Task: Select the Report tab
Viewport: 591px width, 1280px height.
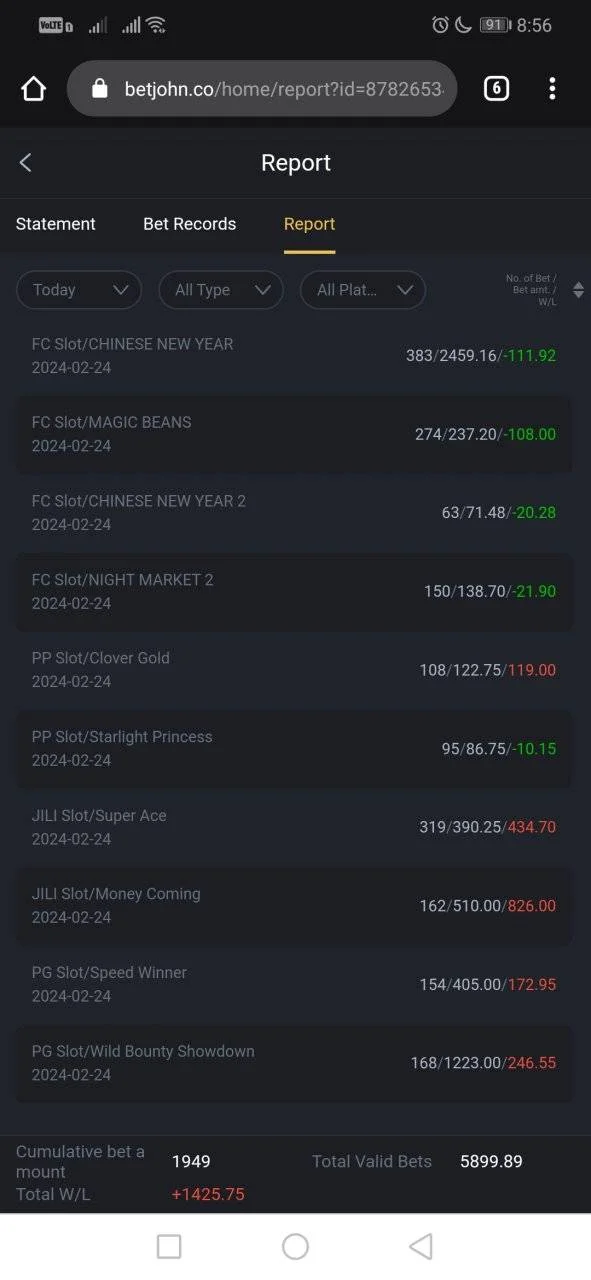Action: (309, 224)
